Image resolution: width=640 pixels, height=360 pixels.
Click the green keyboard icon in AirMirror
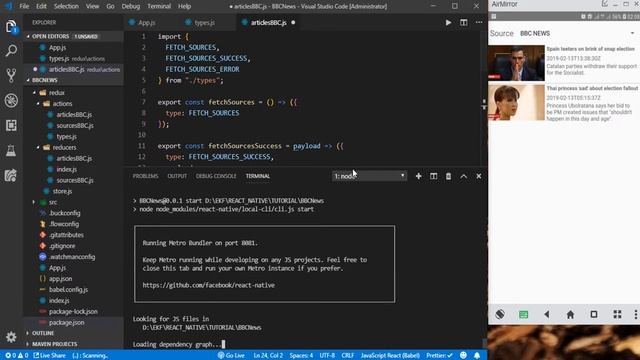[x=523, y=314]
